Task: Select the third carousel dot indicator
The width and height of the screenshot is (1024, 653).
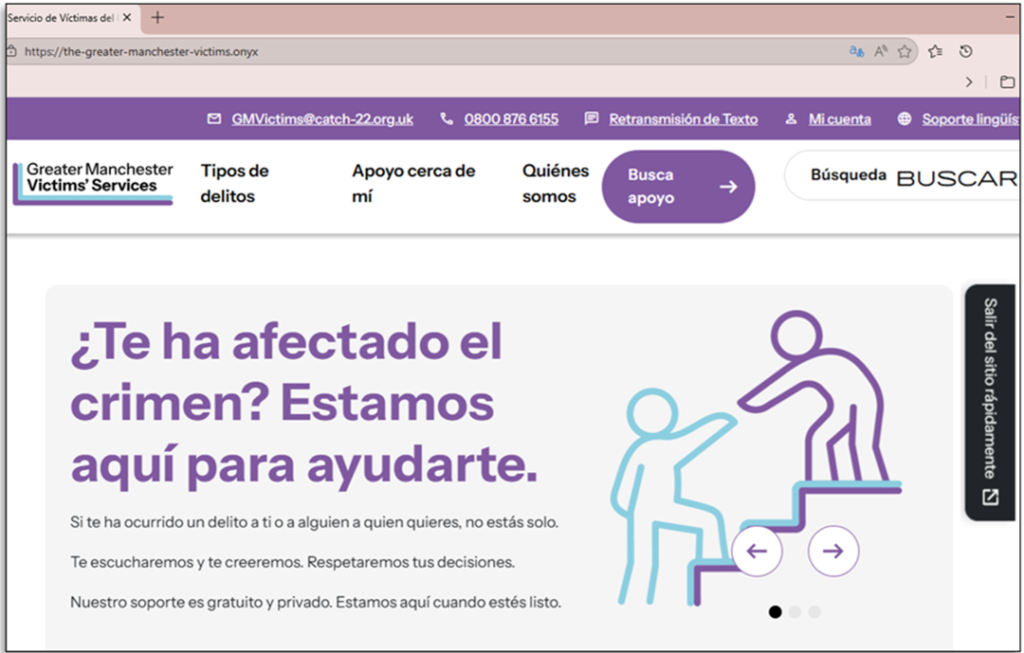Action: click(x=815, y=612)
